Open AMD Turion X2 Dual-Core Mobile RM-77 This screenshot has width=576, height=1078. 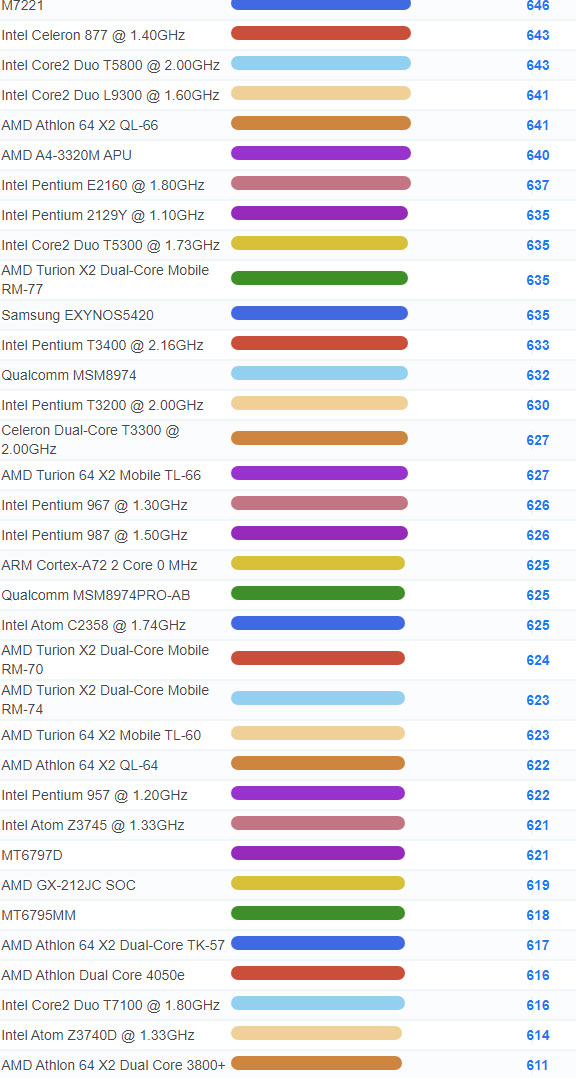click(105, 280)
